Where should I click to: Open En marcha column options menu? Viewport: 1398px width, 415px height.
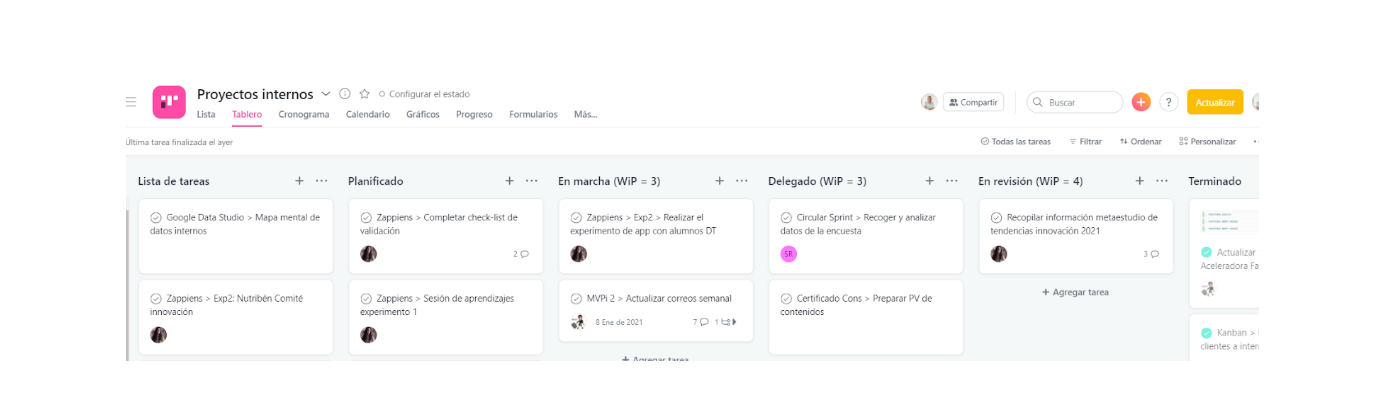click(741, 181)
